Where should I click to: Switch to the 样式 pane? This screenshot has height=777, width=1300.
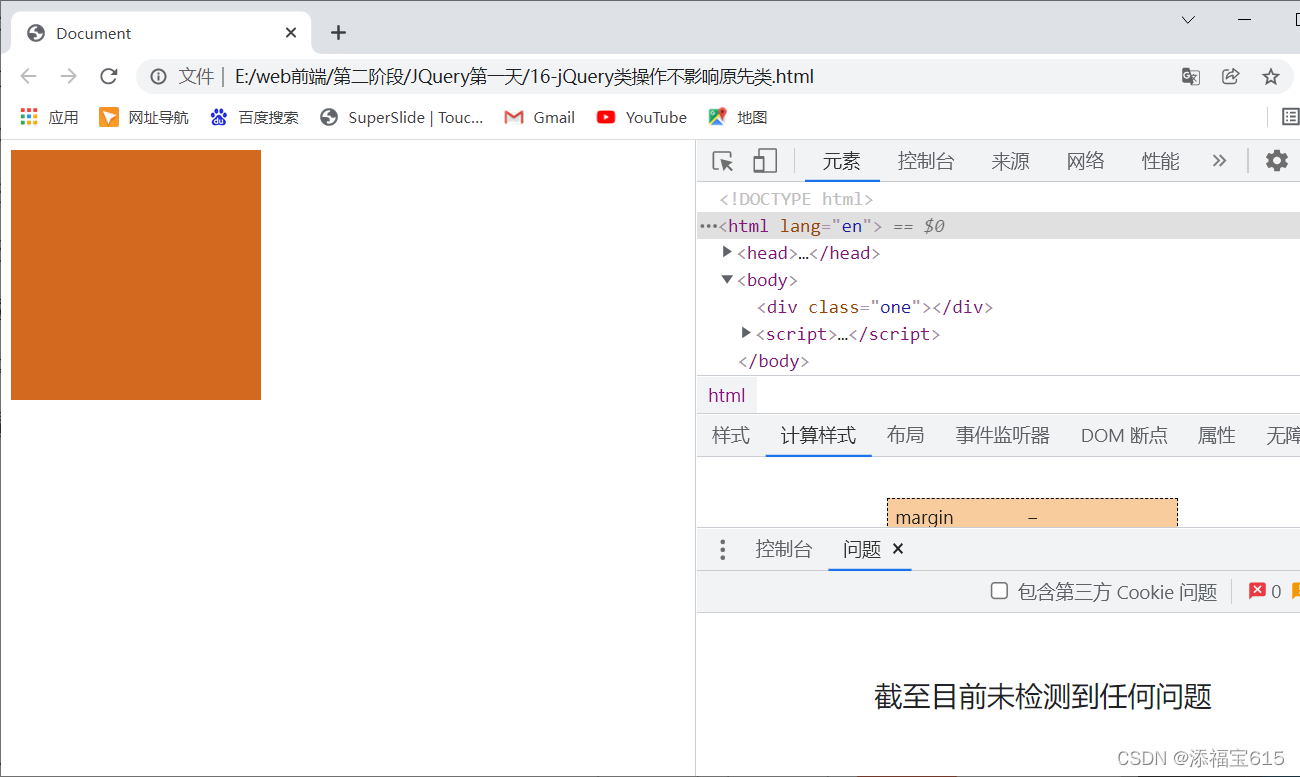(731, 435)
